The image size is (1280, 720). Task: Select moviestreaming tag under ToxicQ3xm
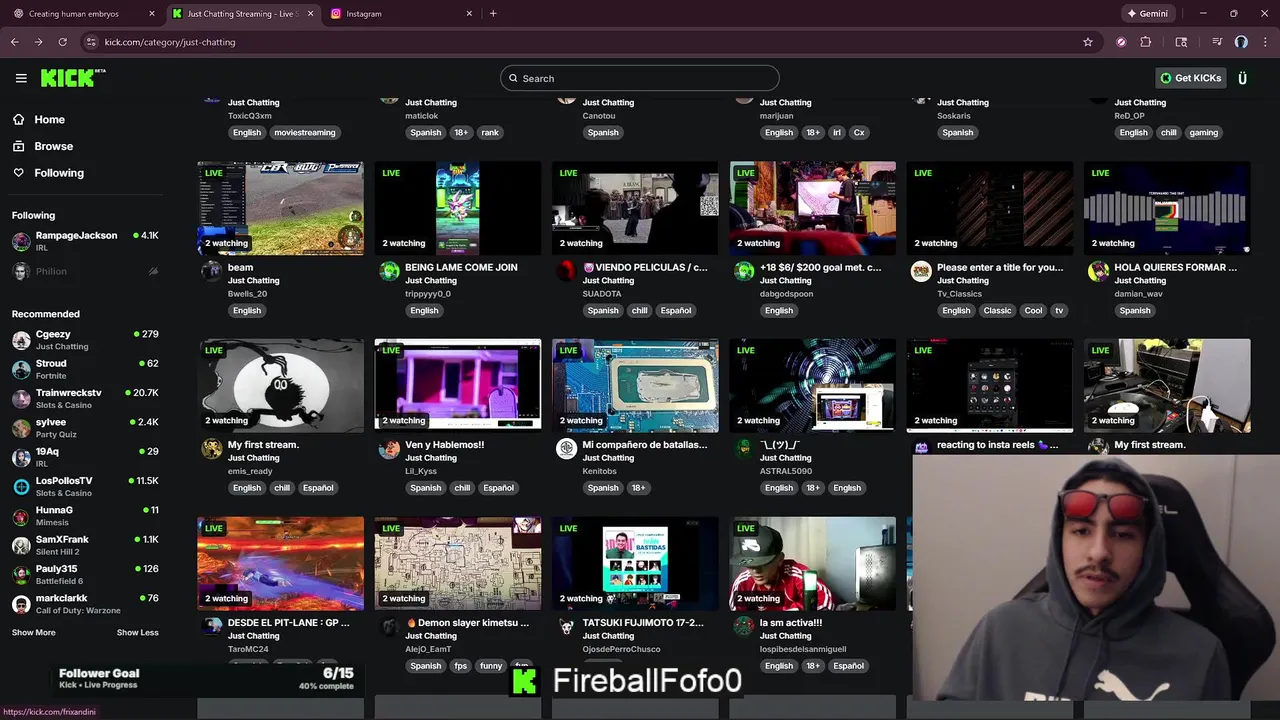pos(305,132)
